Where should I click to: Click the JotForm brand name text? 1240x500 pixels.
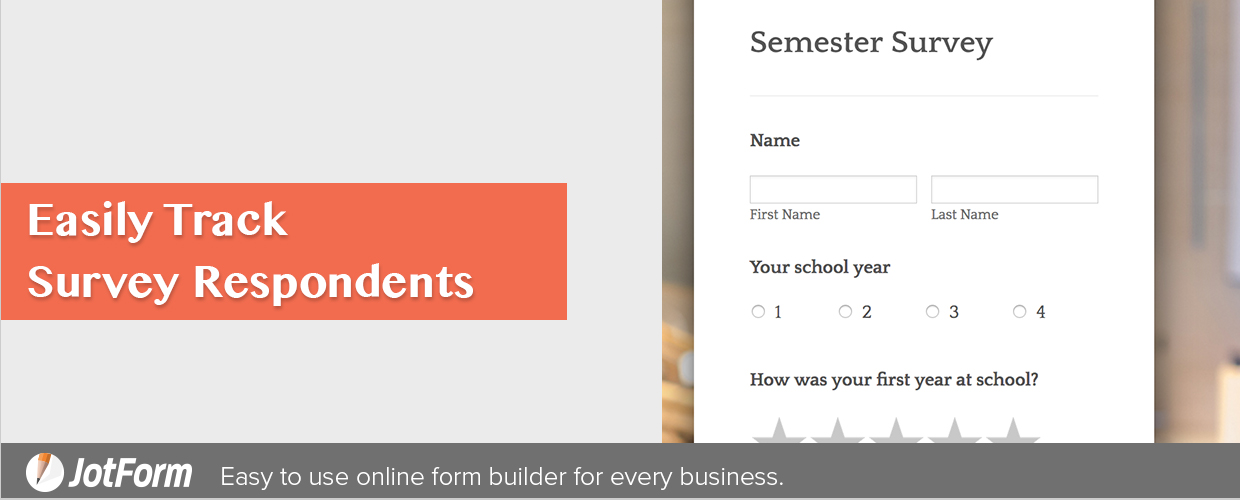point(130,473)
